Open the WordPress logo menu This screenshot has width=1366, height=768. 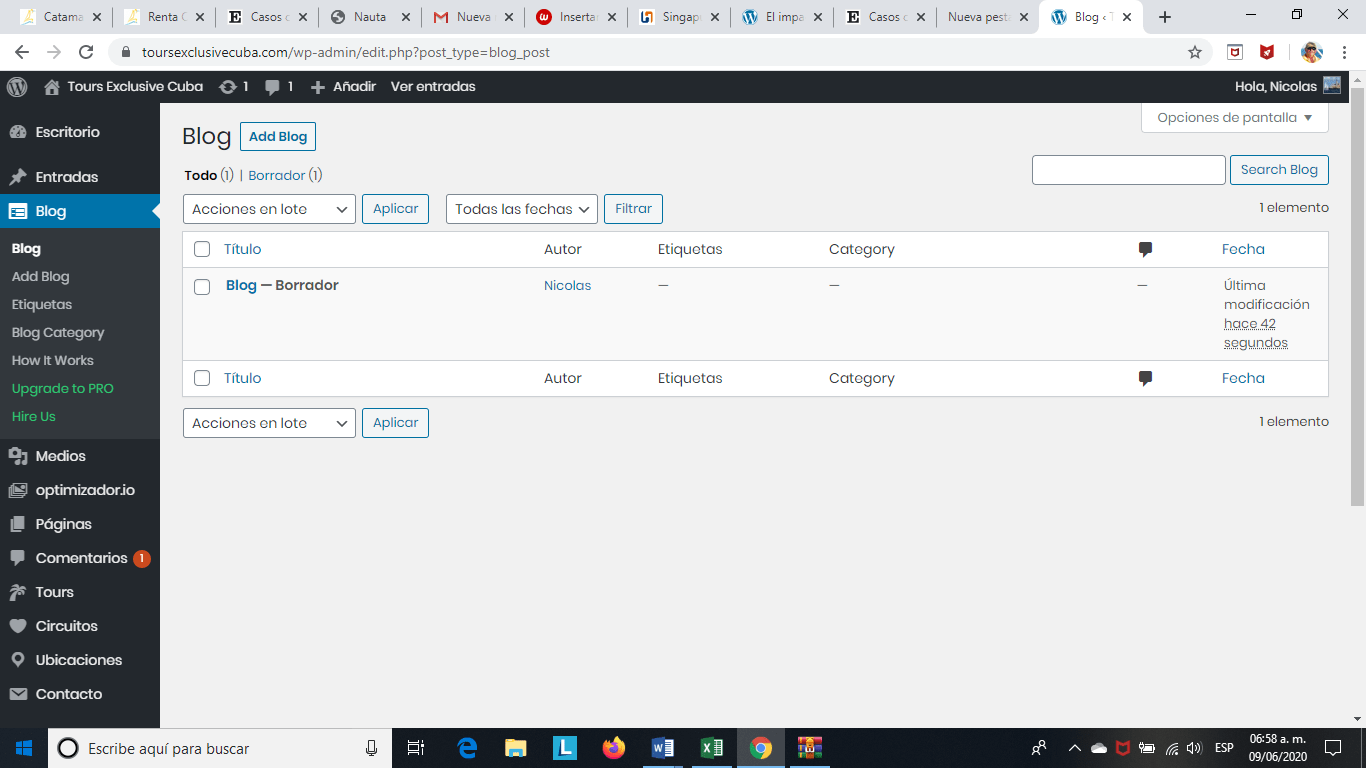coord(17,87)
